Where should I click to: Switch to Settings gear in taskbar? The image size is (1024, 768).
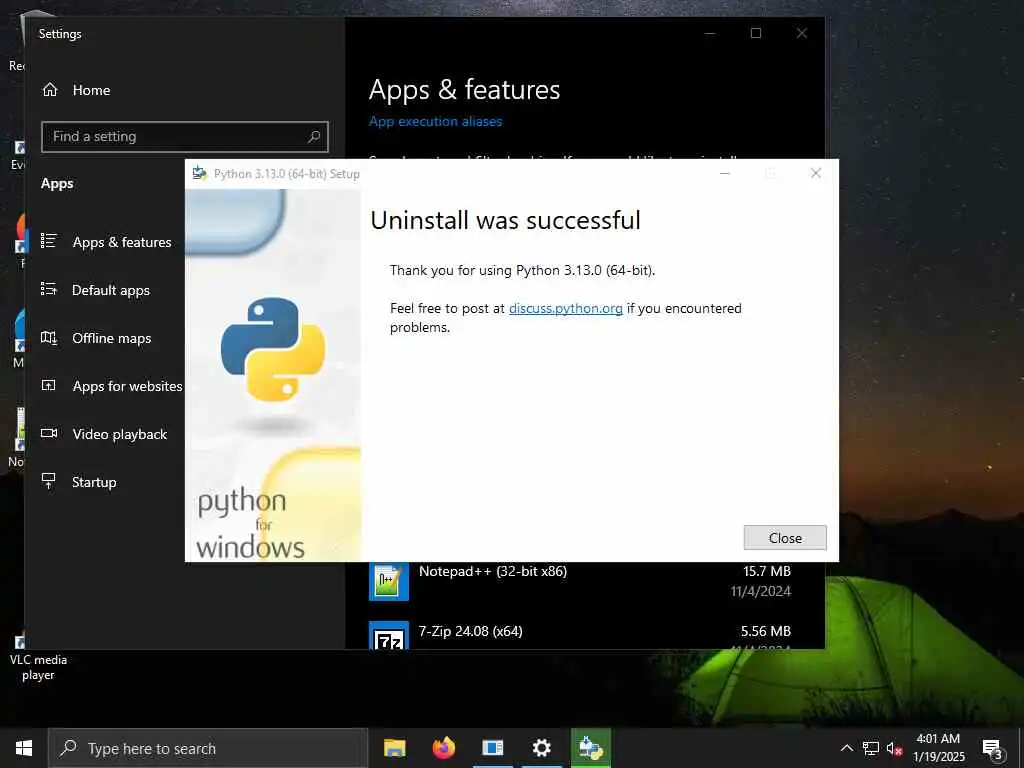541,748
